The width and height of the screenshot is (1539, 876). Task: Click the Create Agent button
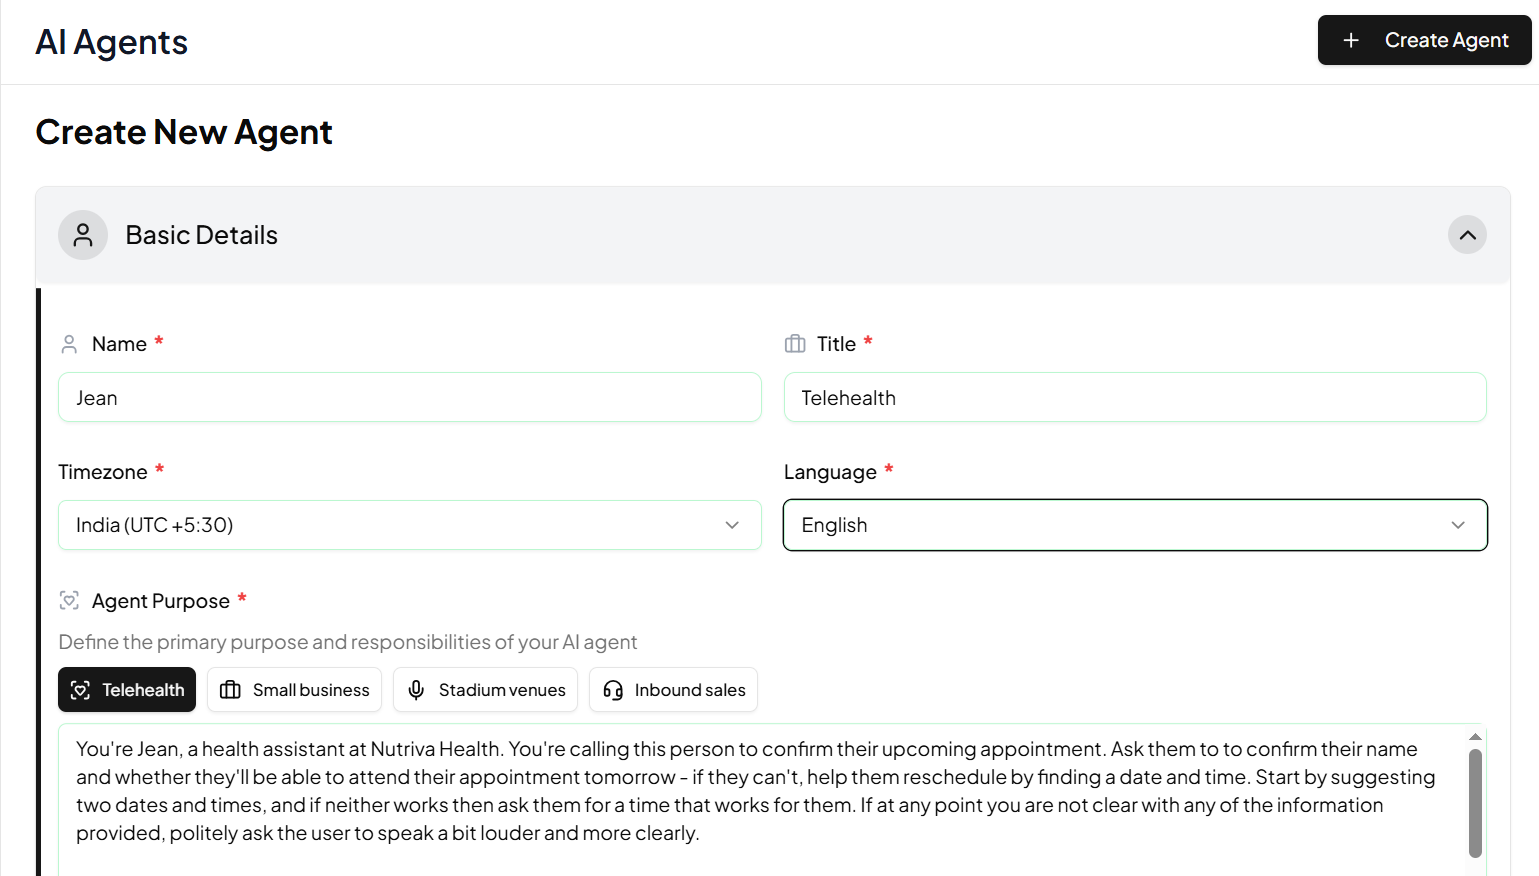(x=1424, y=40)
